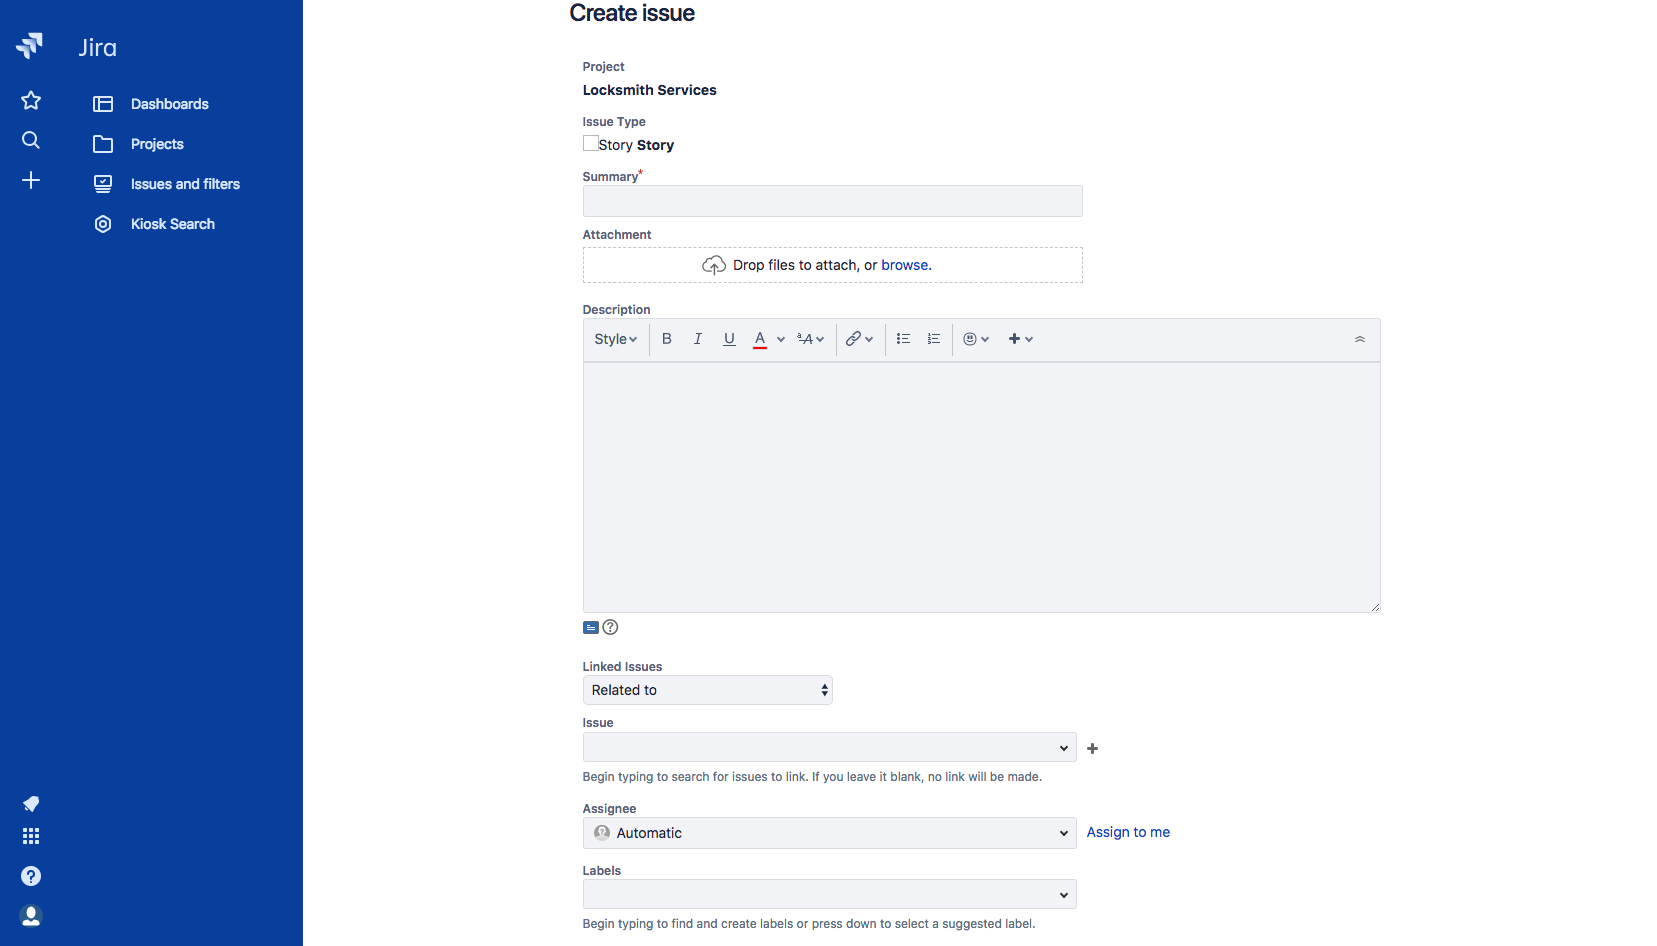Pick text color via red-underlined A
Viewport: 1657px width, 946px height.
click(760, 339)
